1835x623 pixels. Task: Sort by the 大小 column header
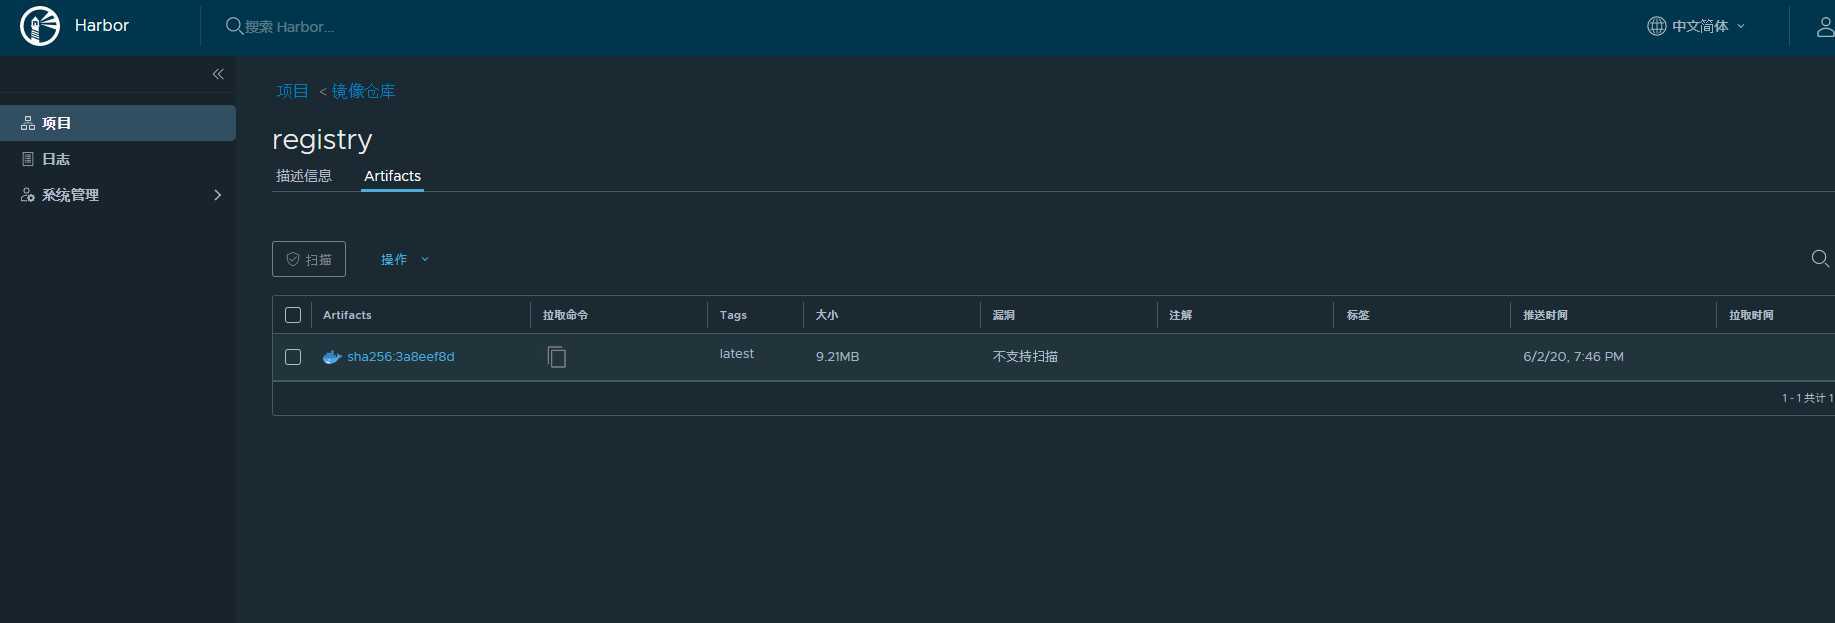(827, 315)
